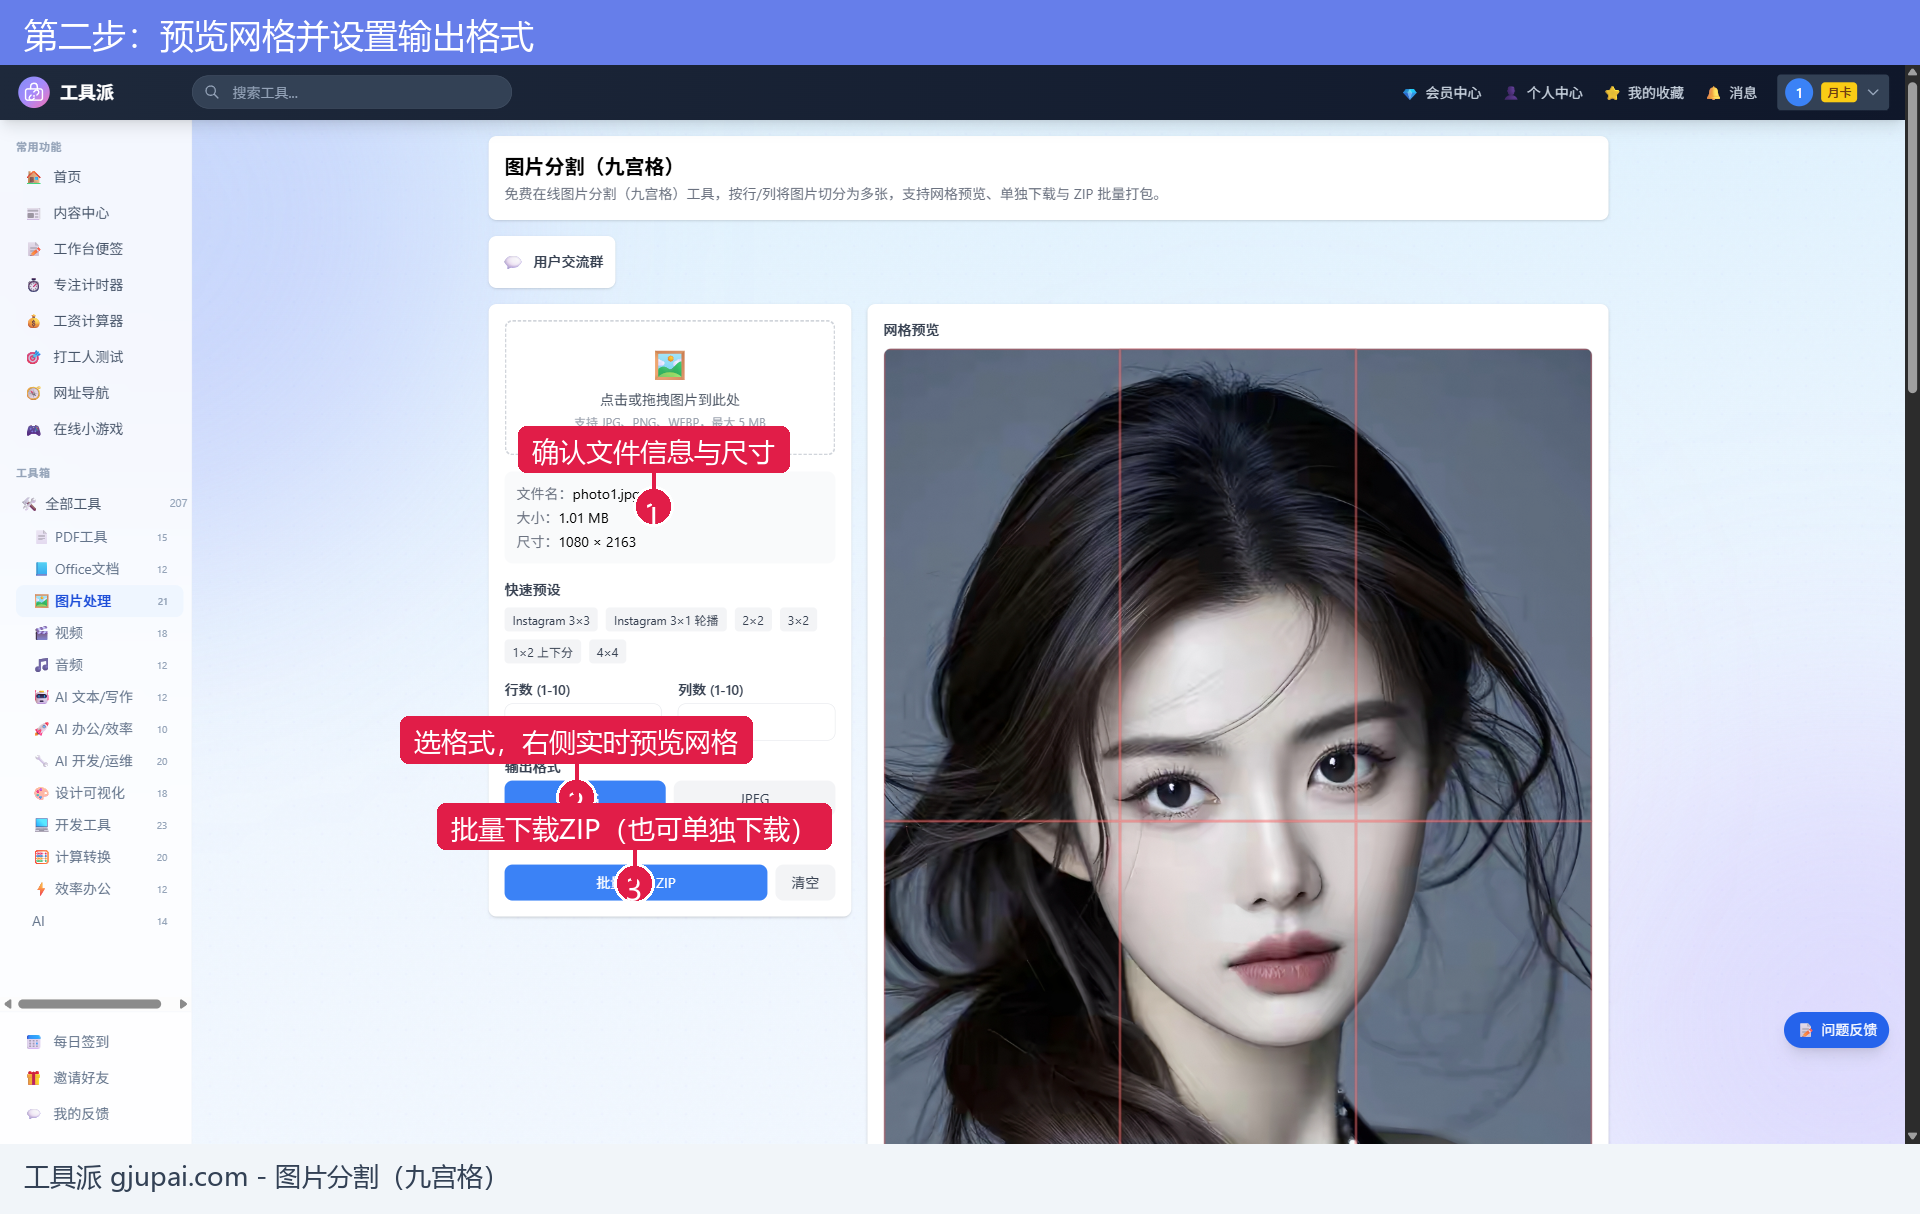Focus the 搜索工具 search field

pos(352,92)
